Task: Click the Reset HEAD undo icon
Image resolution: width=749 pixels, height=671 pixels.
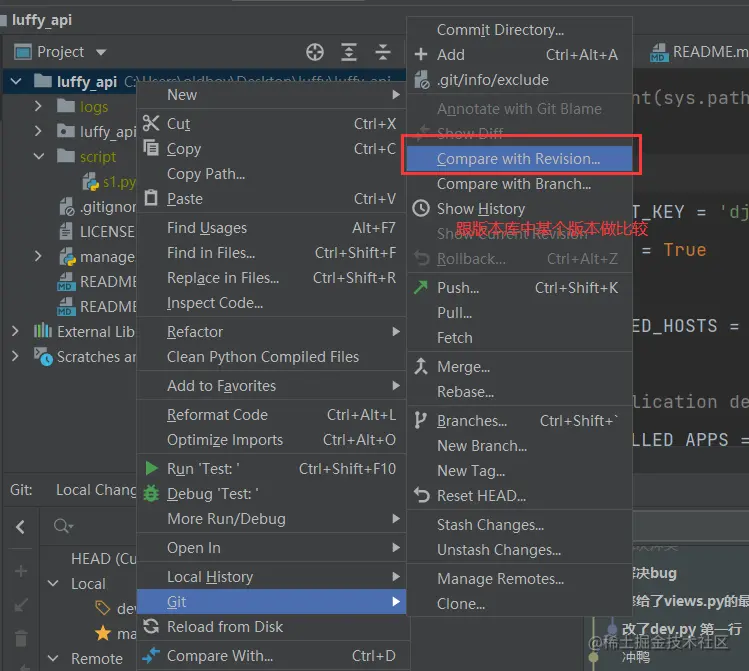Action: [421, 495]
